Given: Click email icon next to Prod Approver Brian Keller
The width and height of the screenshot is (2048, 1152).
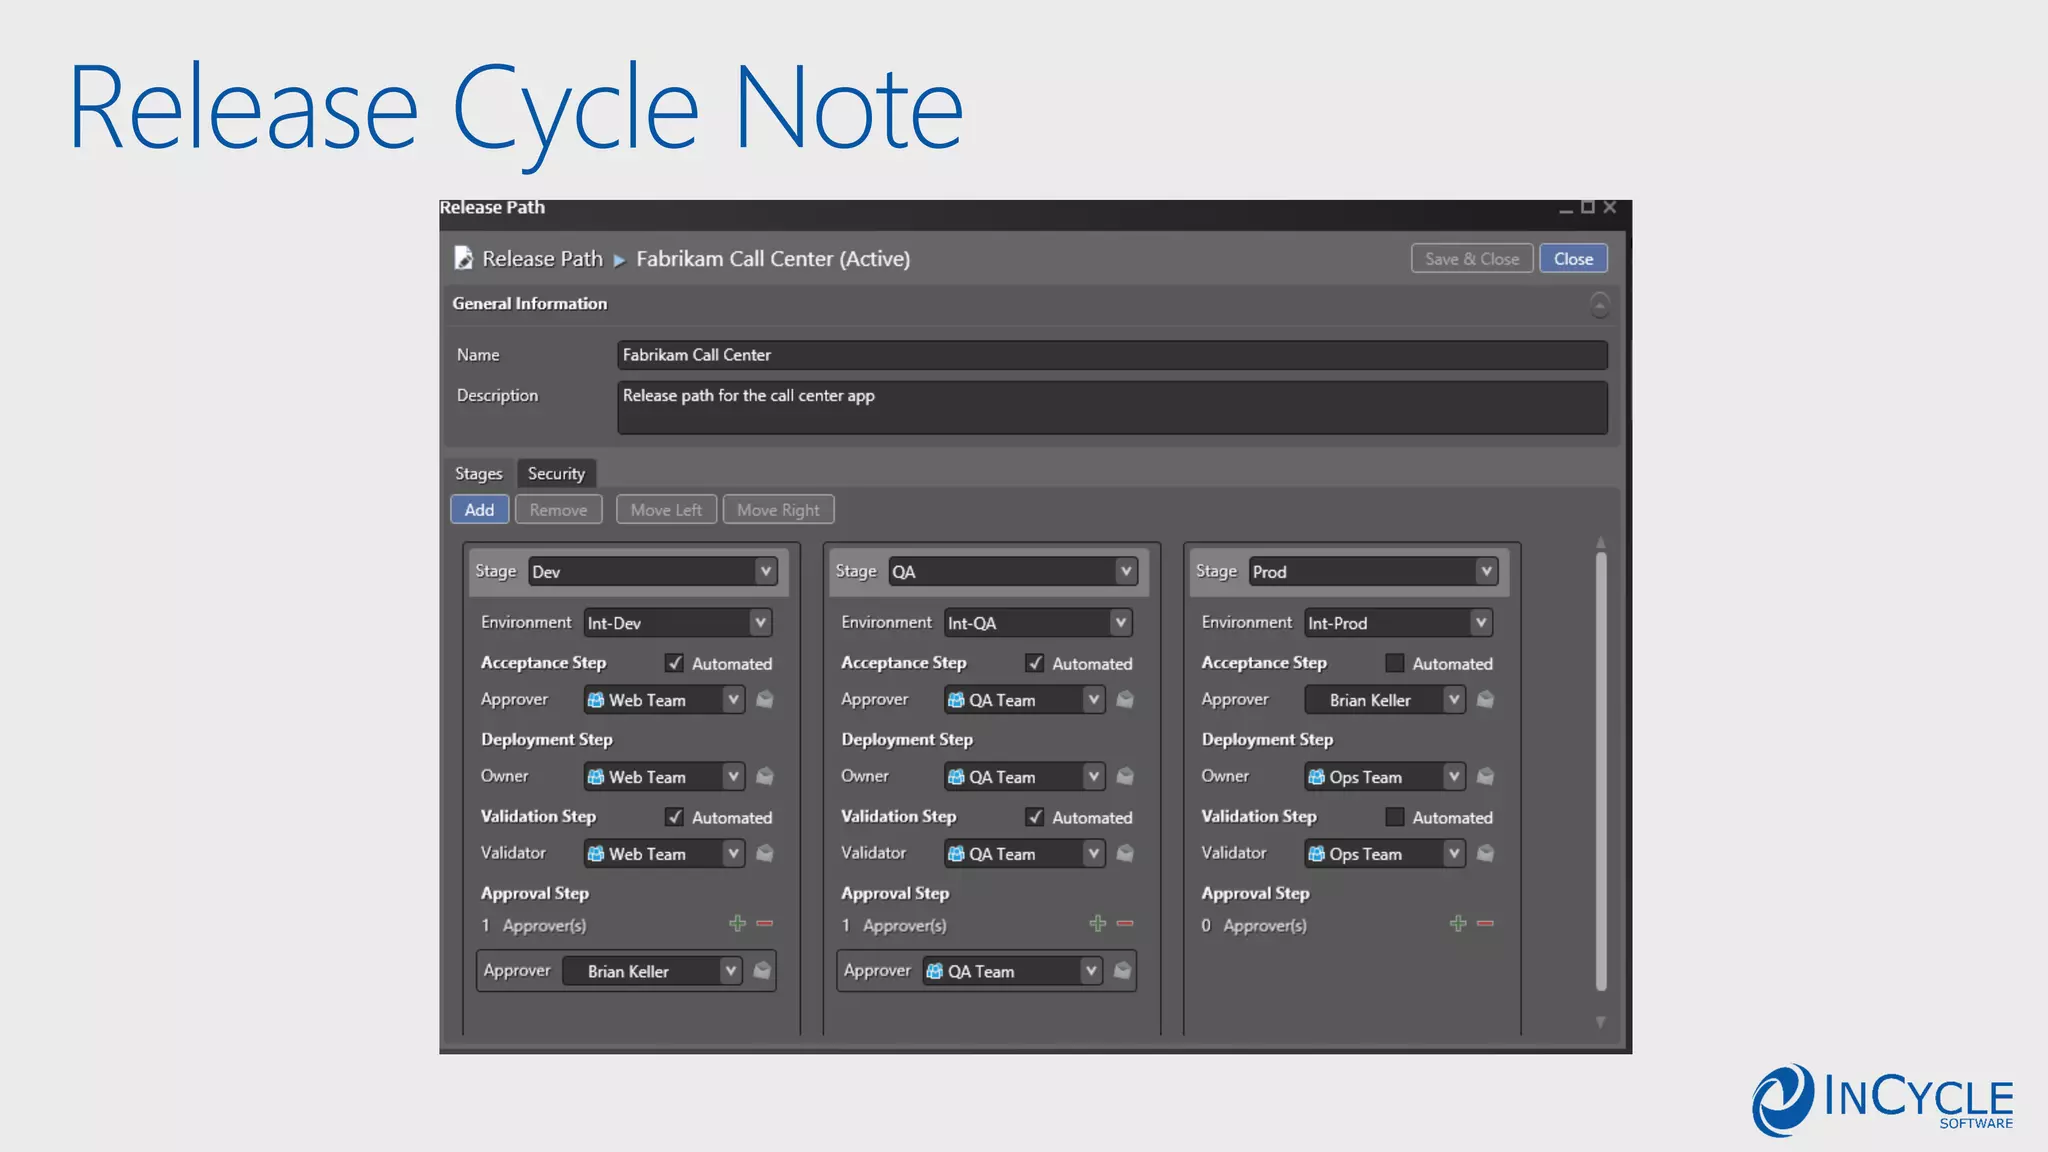Looking at the screenshot, I should tap(1486, 699).
